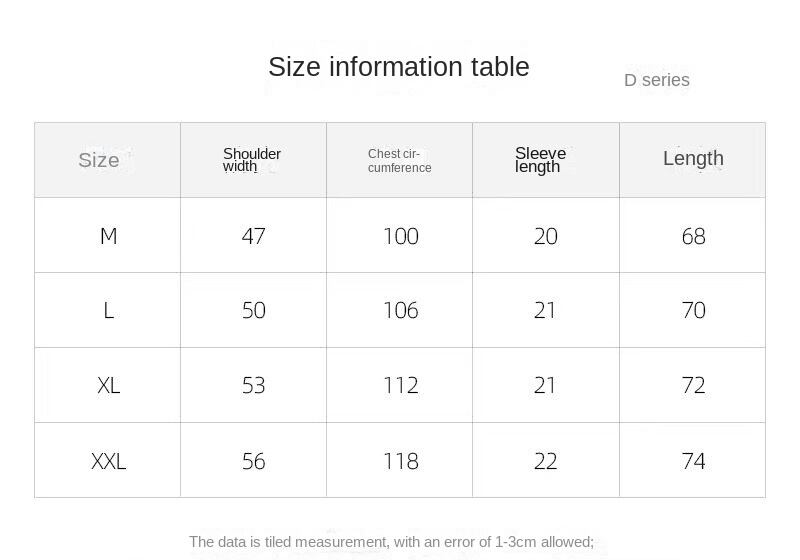Select the XL size row label
800x560 pixels.
click(108, 385)
